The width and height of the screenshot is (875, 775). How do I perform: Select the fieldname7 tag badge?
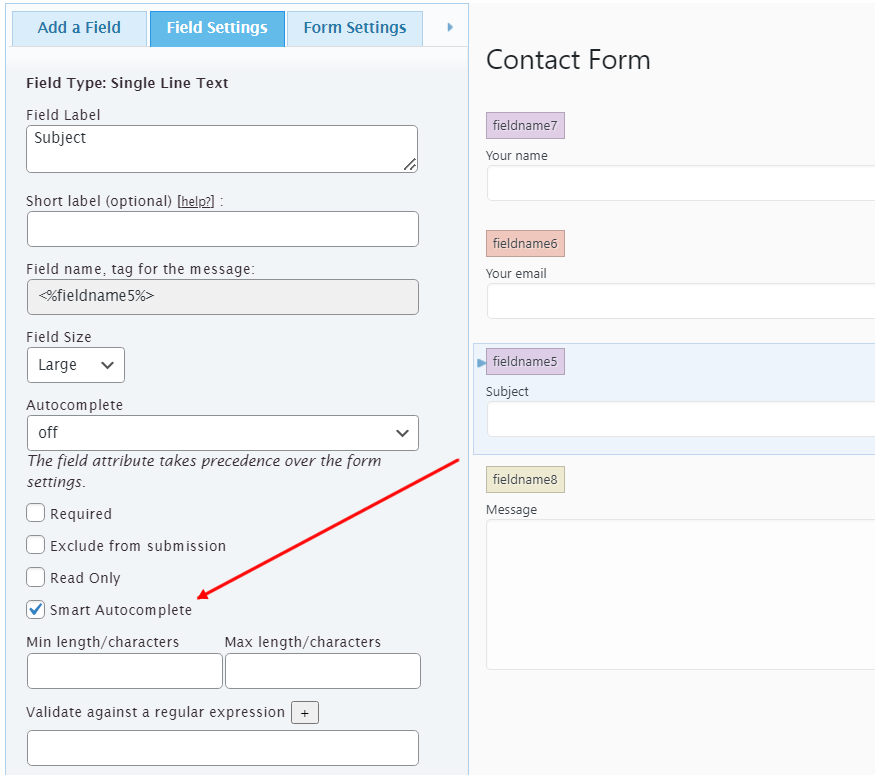point(525,125)
